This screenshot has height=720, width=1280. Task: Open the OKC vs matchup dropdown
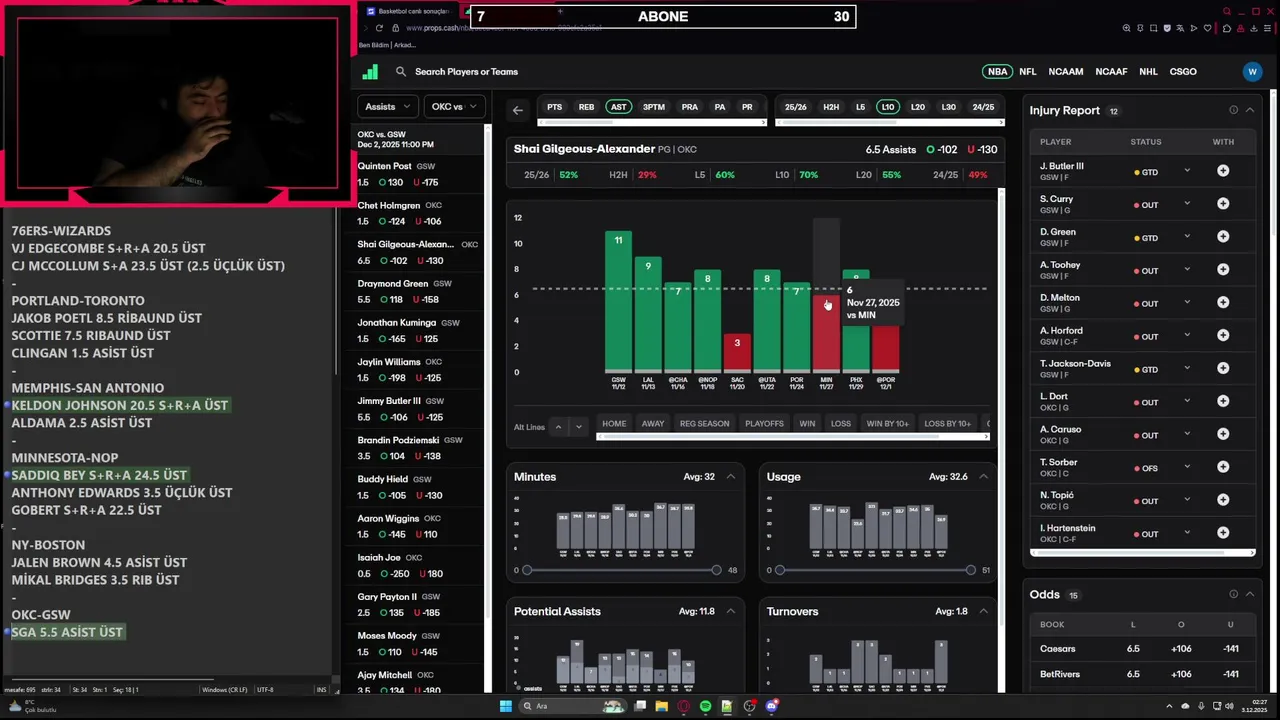pyautogui.click(x=454, y=107)
